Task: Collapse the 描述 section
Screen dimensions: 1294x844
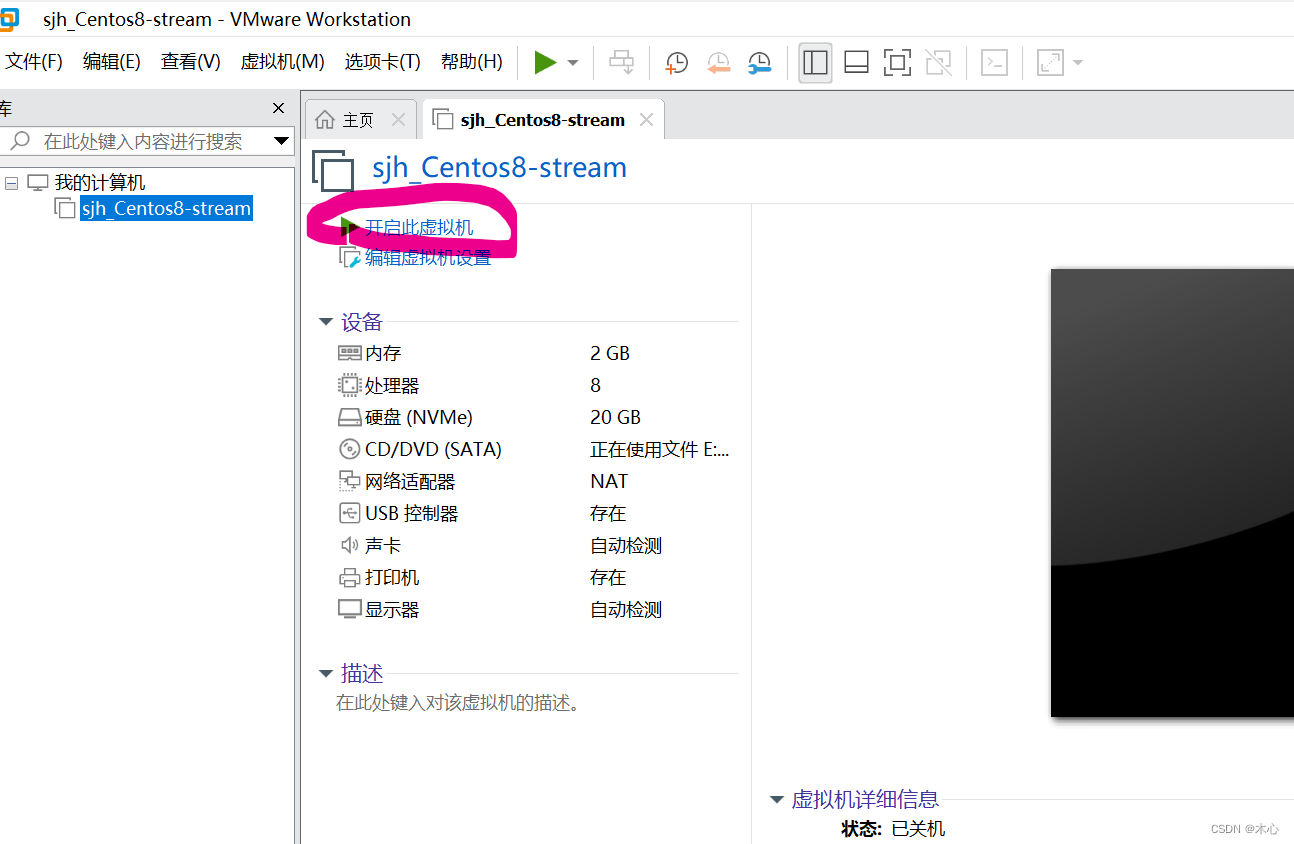Action: (x=325, y=674)
